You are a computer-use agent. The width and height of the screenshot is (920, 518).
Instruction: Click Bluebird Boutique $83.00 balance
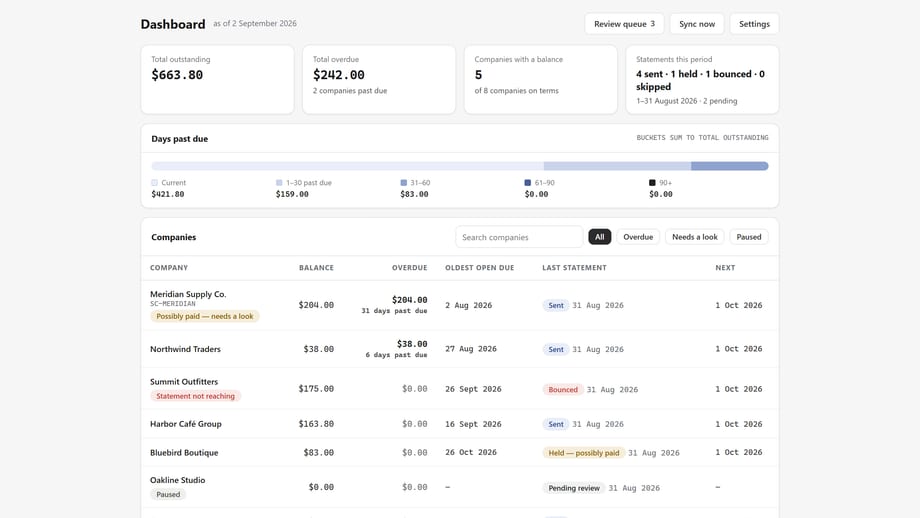coord(319,452)
